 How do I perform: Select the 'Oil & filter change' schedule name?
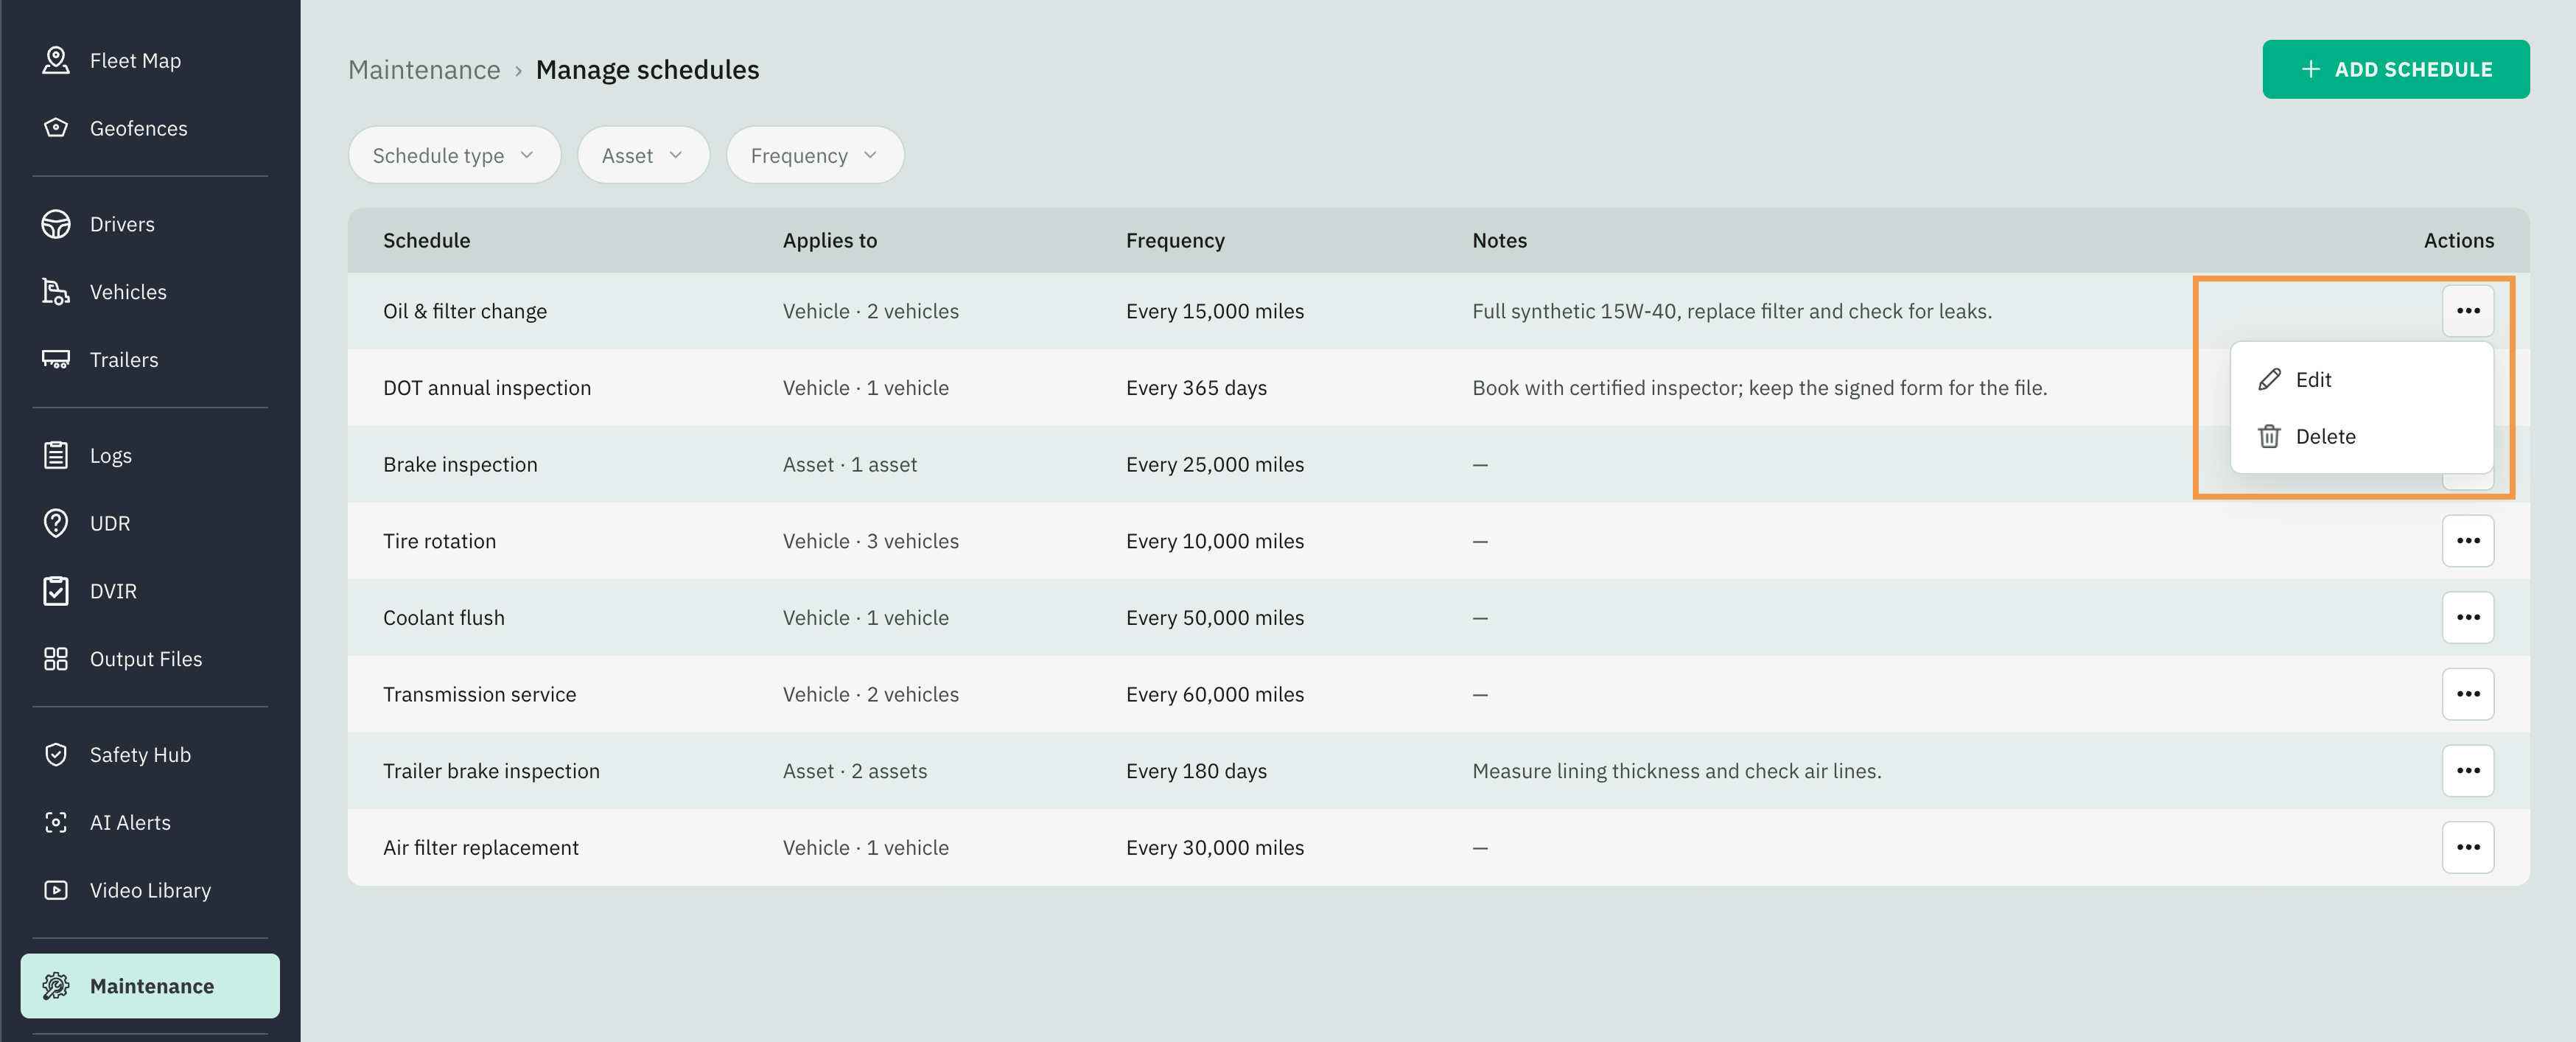coord(465,311)
